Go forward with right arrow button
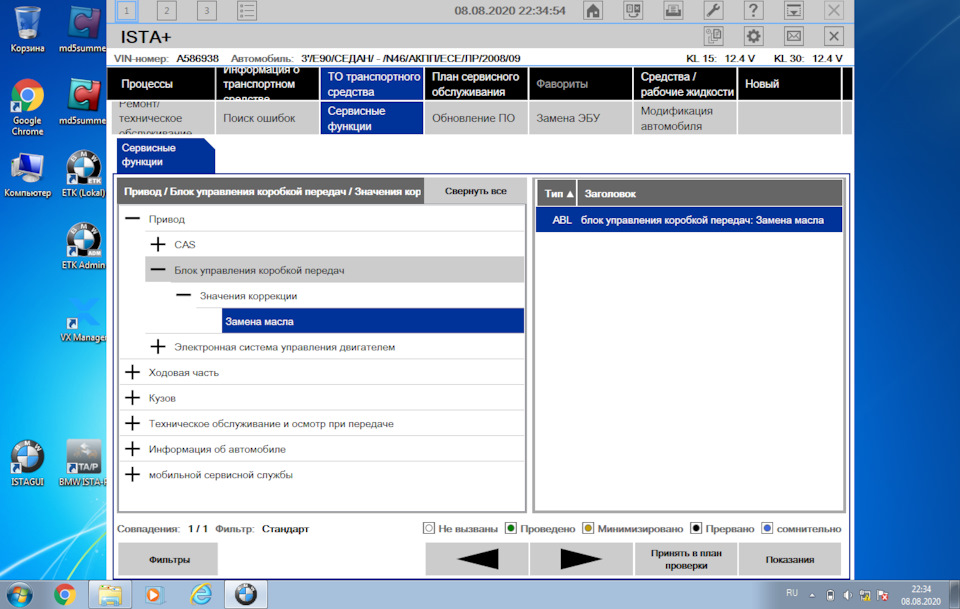Image resolution: width=960 pixels, height=609 pixels. pos(580,559)
